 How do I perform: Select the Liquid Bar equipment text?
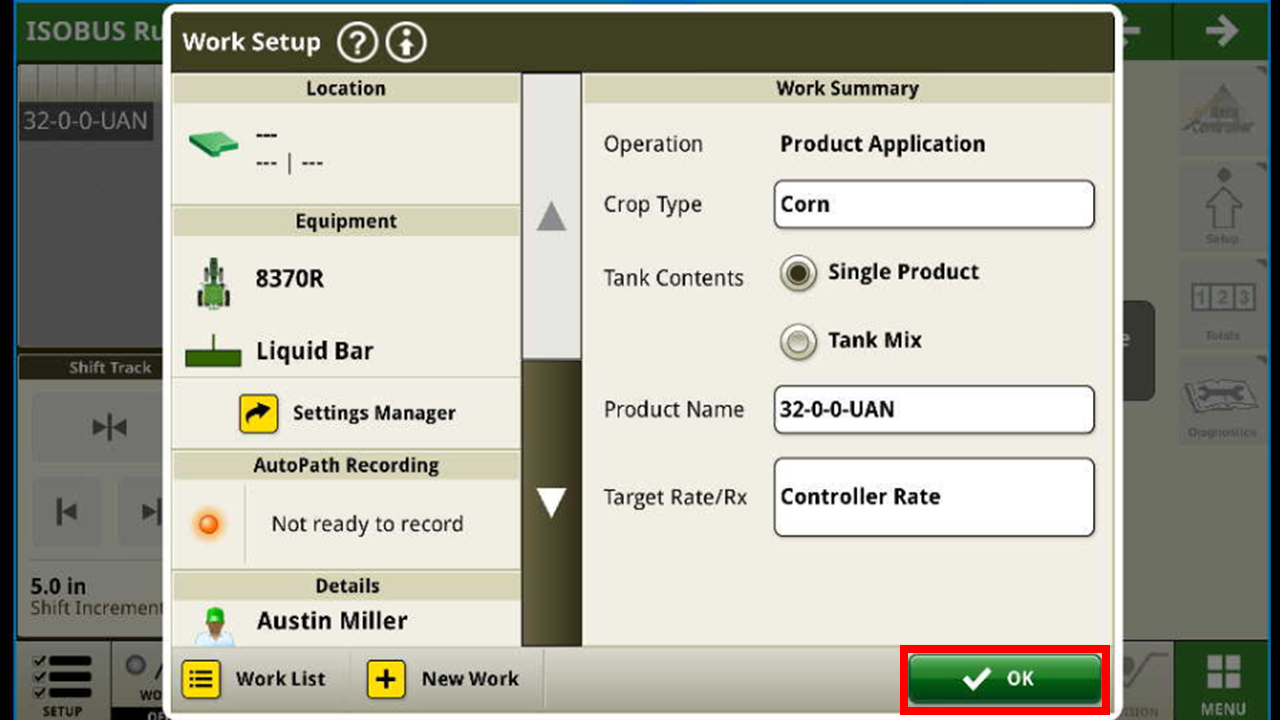[315, 352]
